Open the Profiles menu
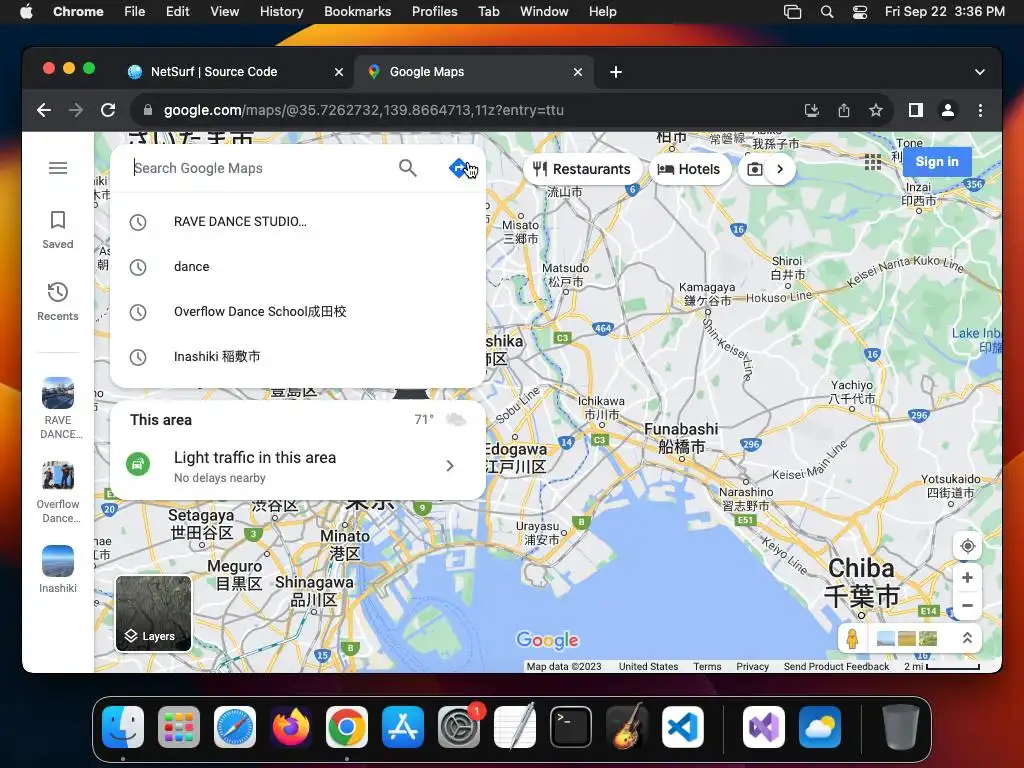 [x=434, y=11]
